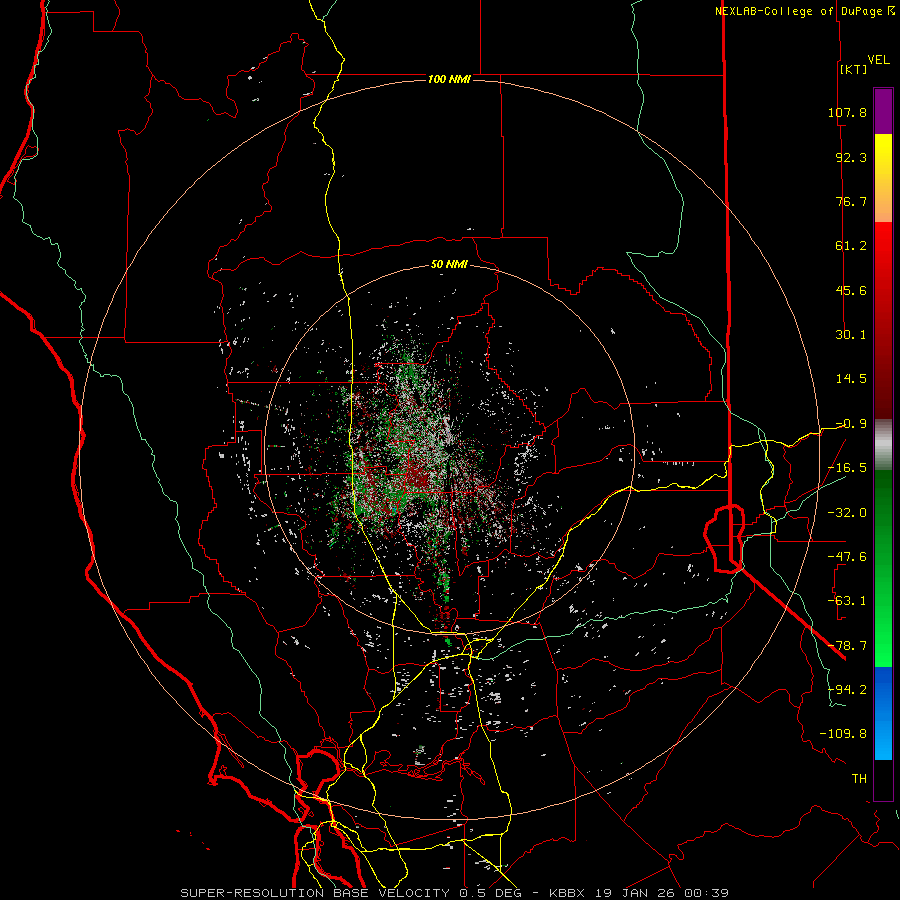This screenshot has height=900, width=900.
Task: Click the 30.1 legend value
Action: (851, 335)
